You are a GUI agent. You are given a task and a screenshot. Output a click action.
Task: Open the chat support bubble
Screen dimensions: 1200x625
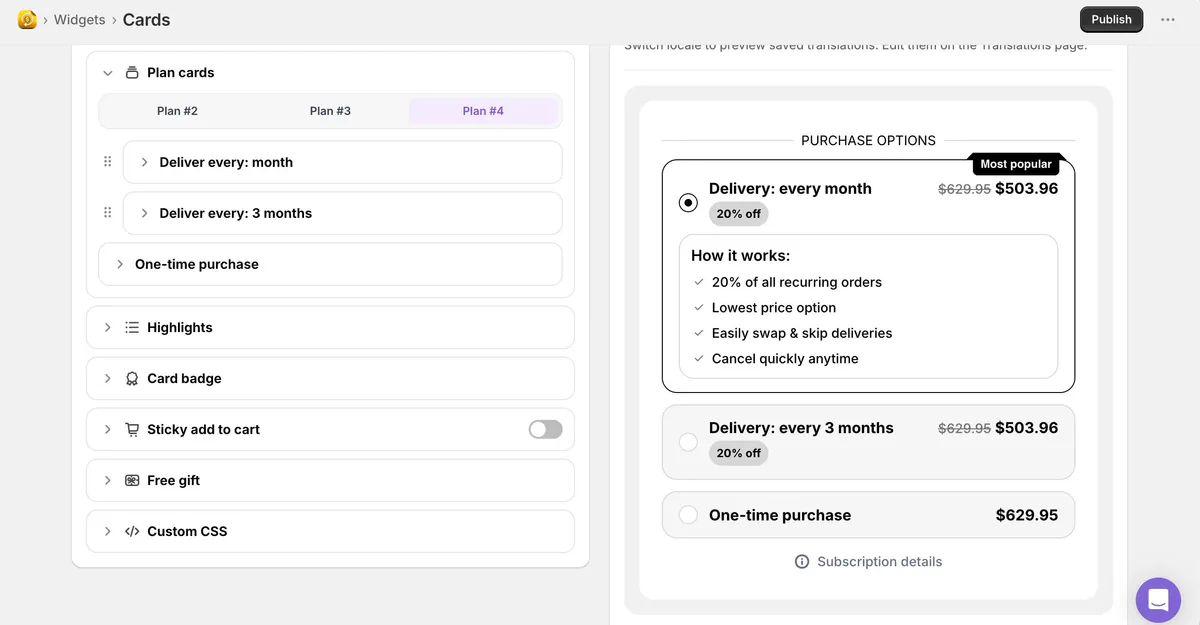1158,600
